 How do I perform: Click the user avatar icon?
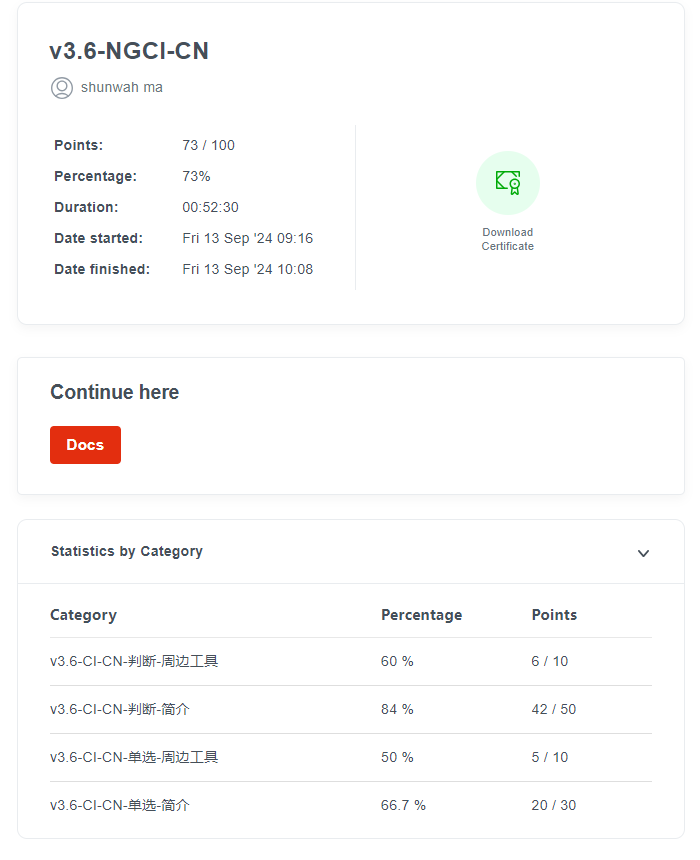pos(62,88)
